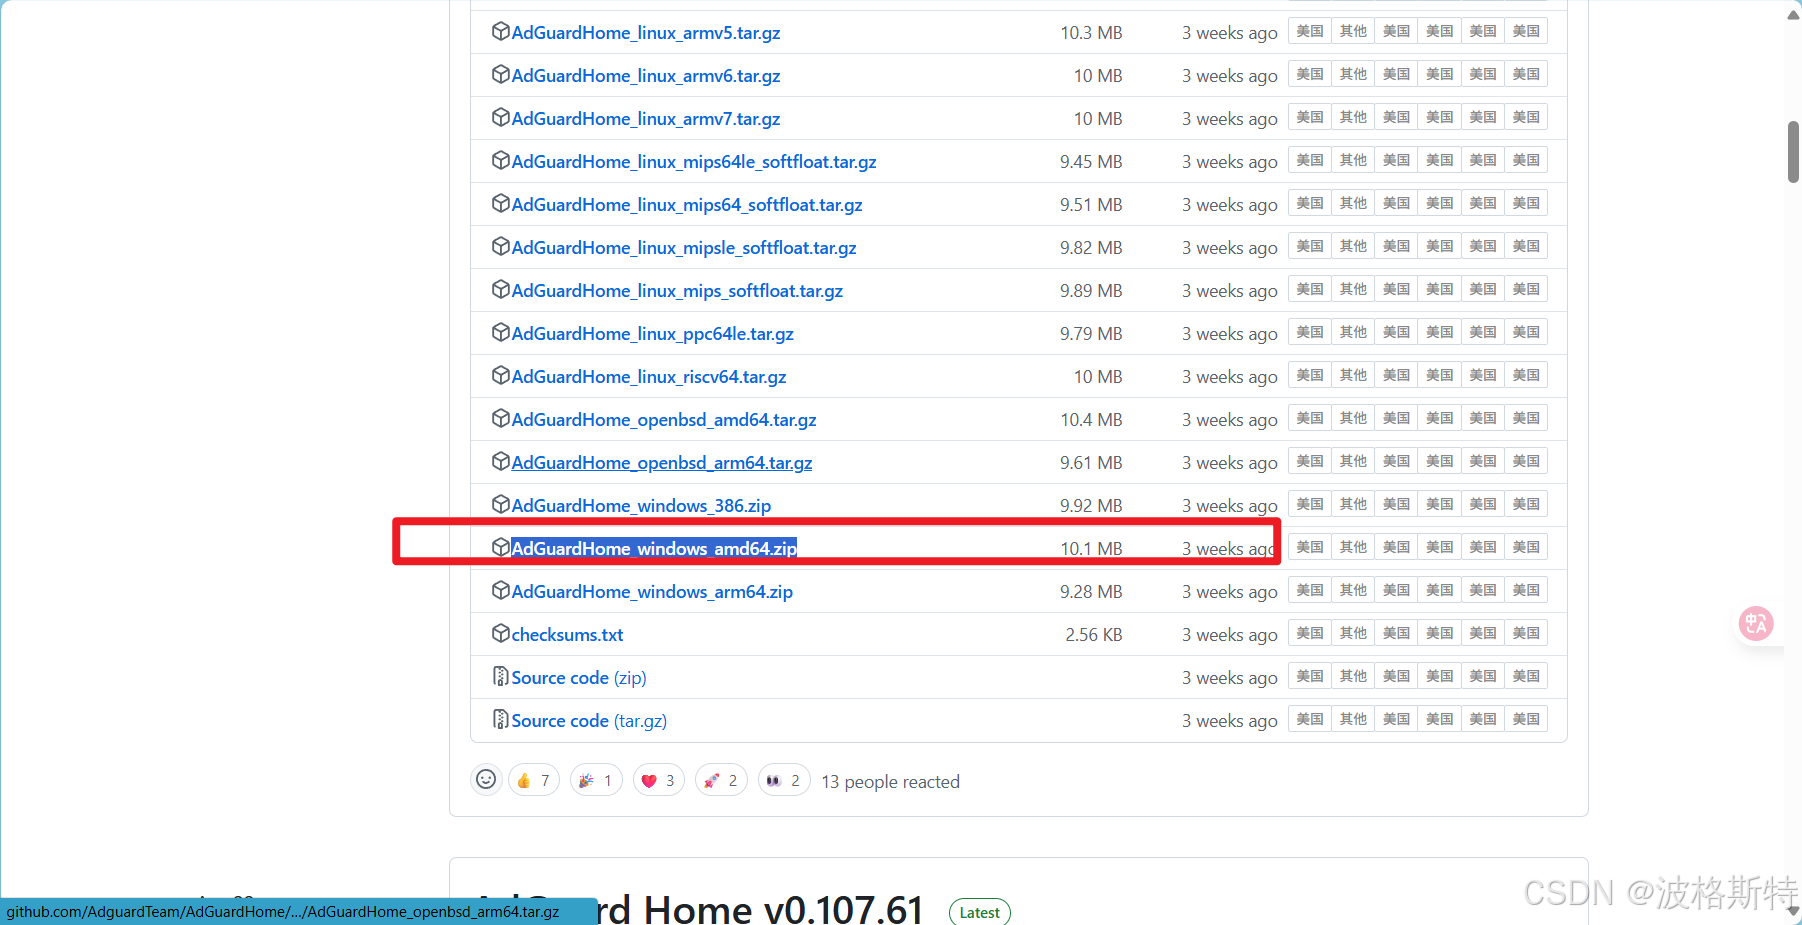Download Source code (zip)
Viewport: 1802px width, 925px height.
click(579, 678)
